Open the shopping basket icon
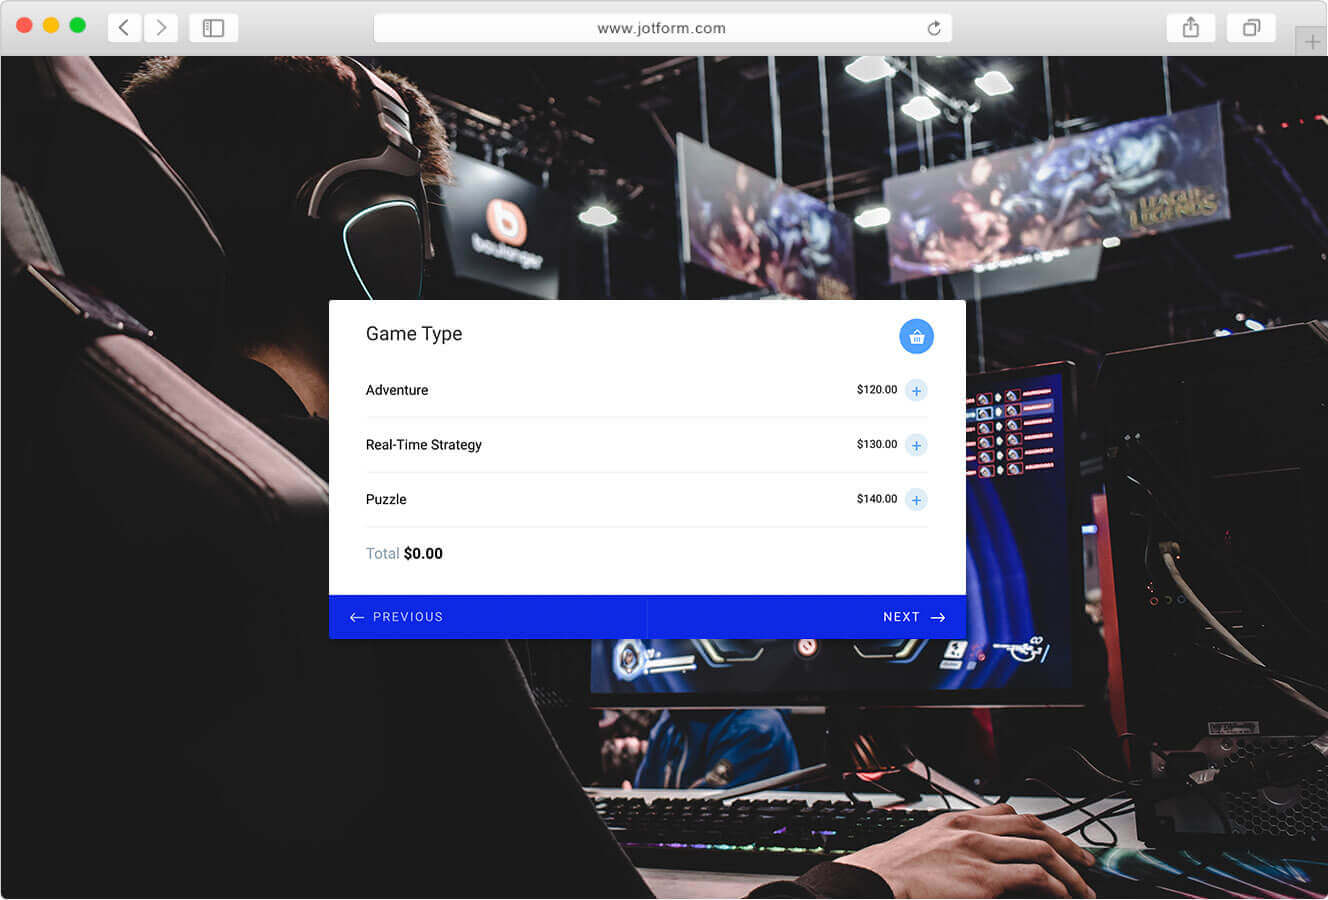This screenshot has width=1328, height=900. point(916,337)
